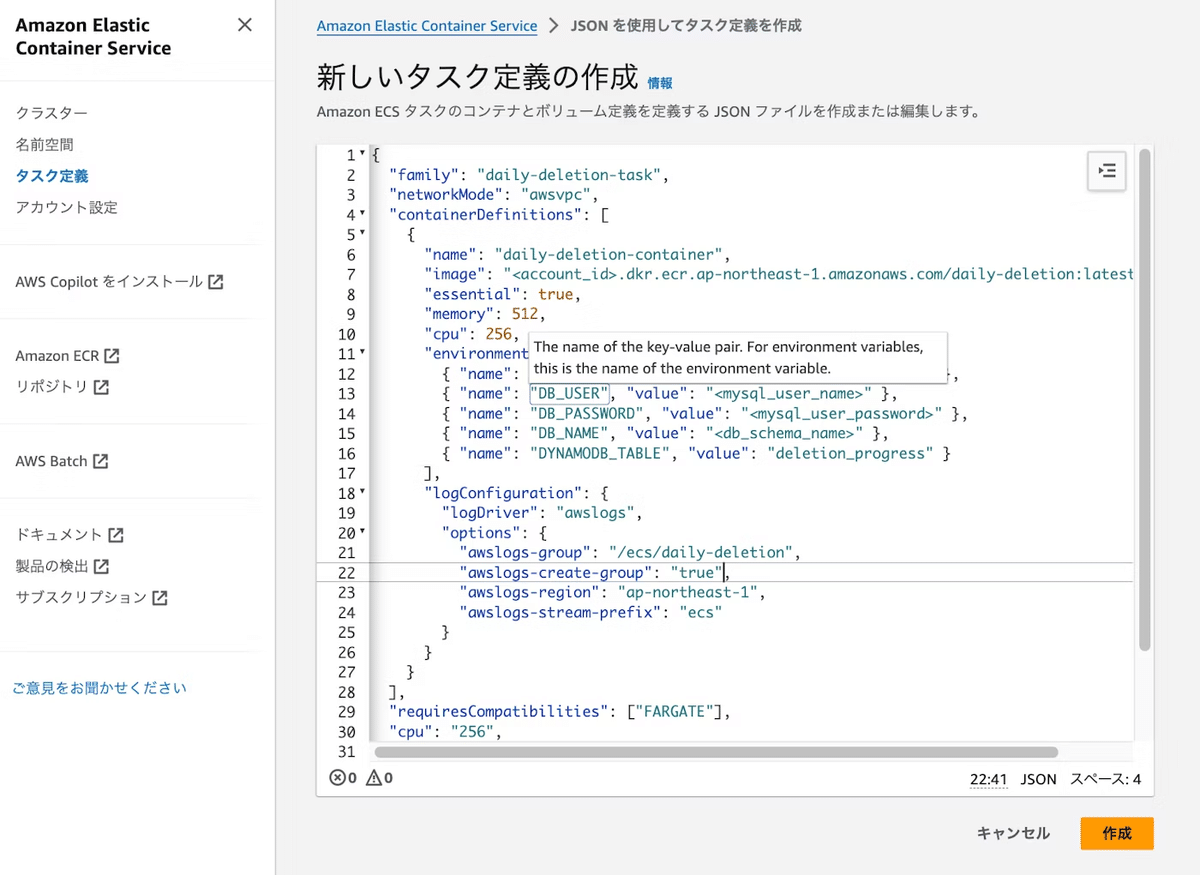Click the "ap-northeast-1" region value on line 23
Viewport: 1200px width, 875px height.
689,592
